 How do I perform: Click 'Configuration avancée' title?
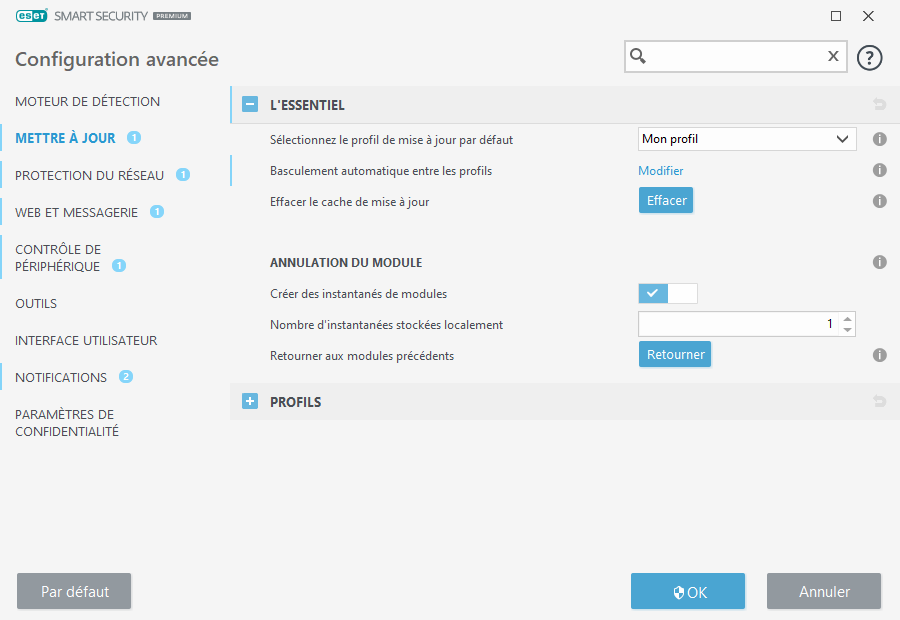point(117,59)
